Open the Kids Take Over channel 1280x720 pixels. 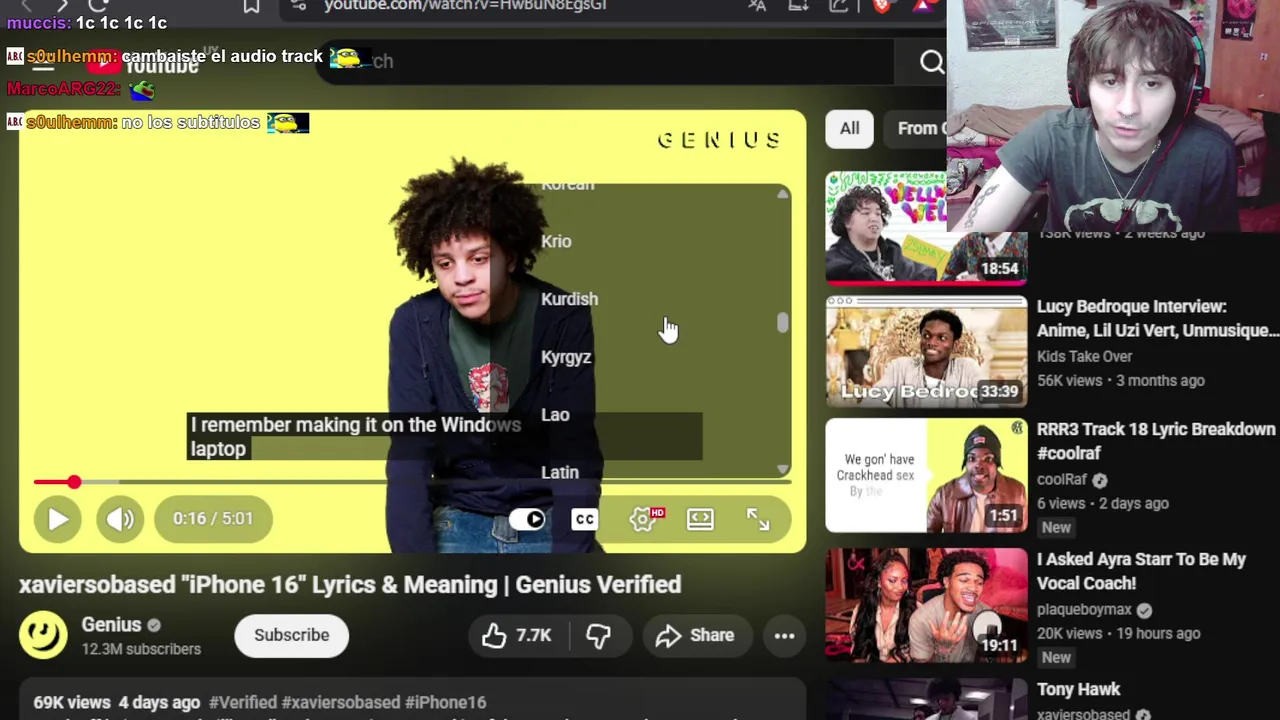click(1084, 356)
